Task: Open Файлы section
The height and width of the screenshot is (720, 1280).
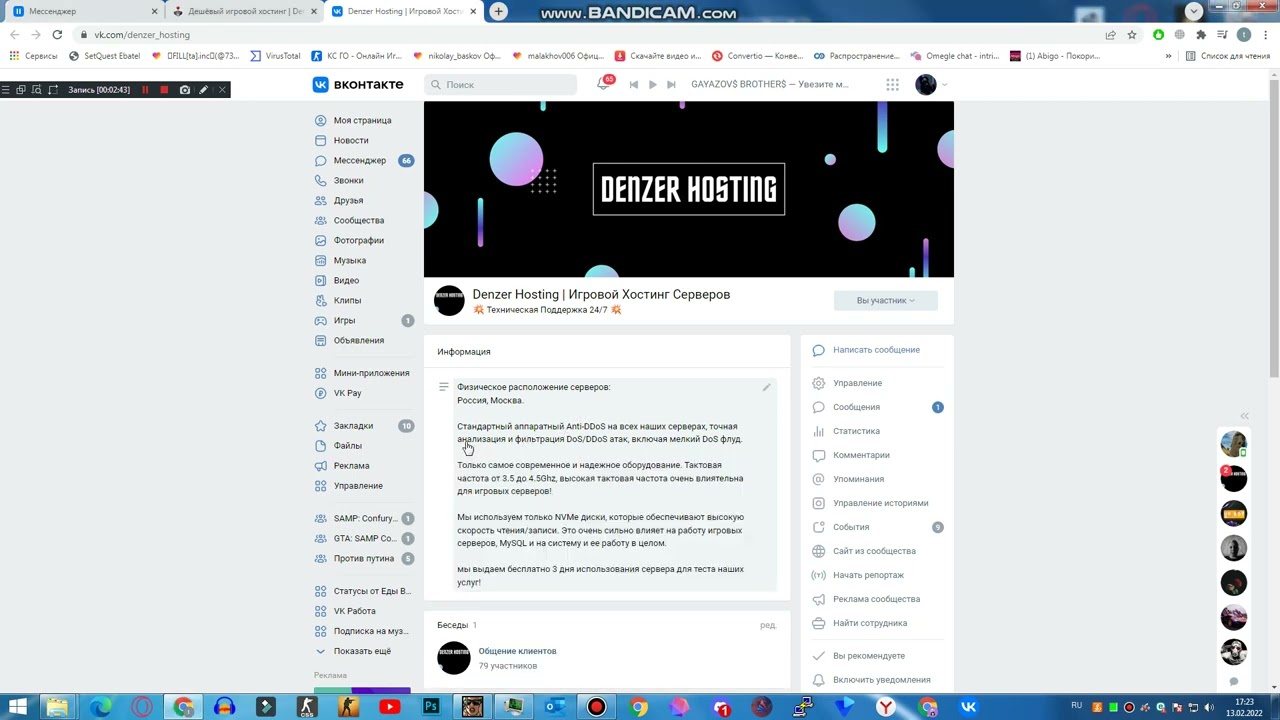Action: (347, 446)
